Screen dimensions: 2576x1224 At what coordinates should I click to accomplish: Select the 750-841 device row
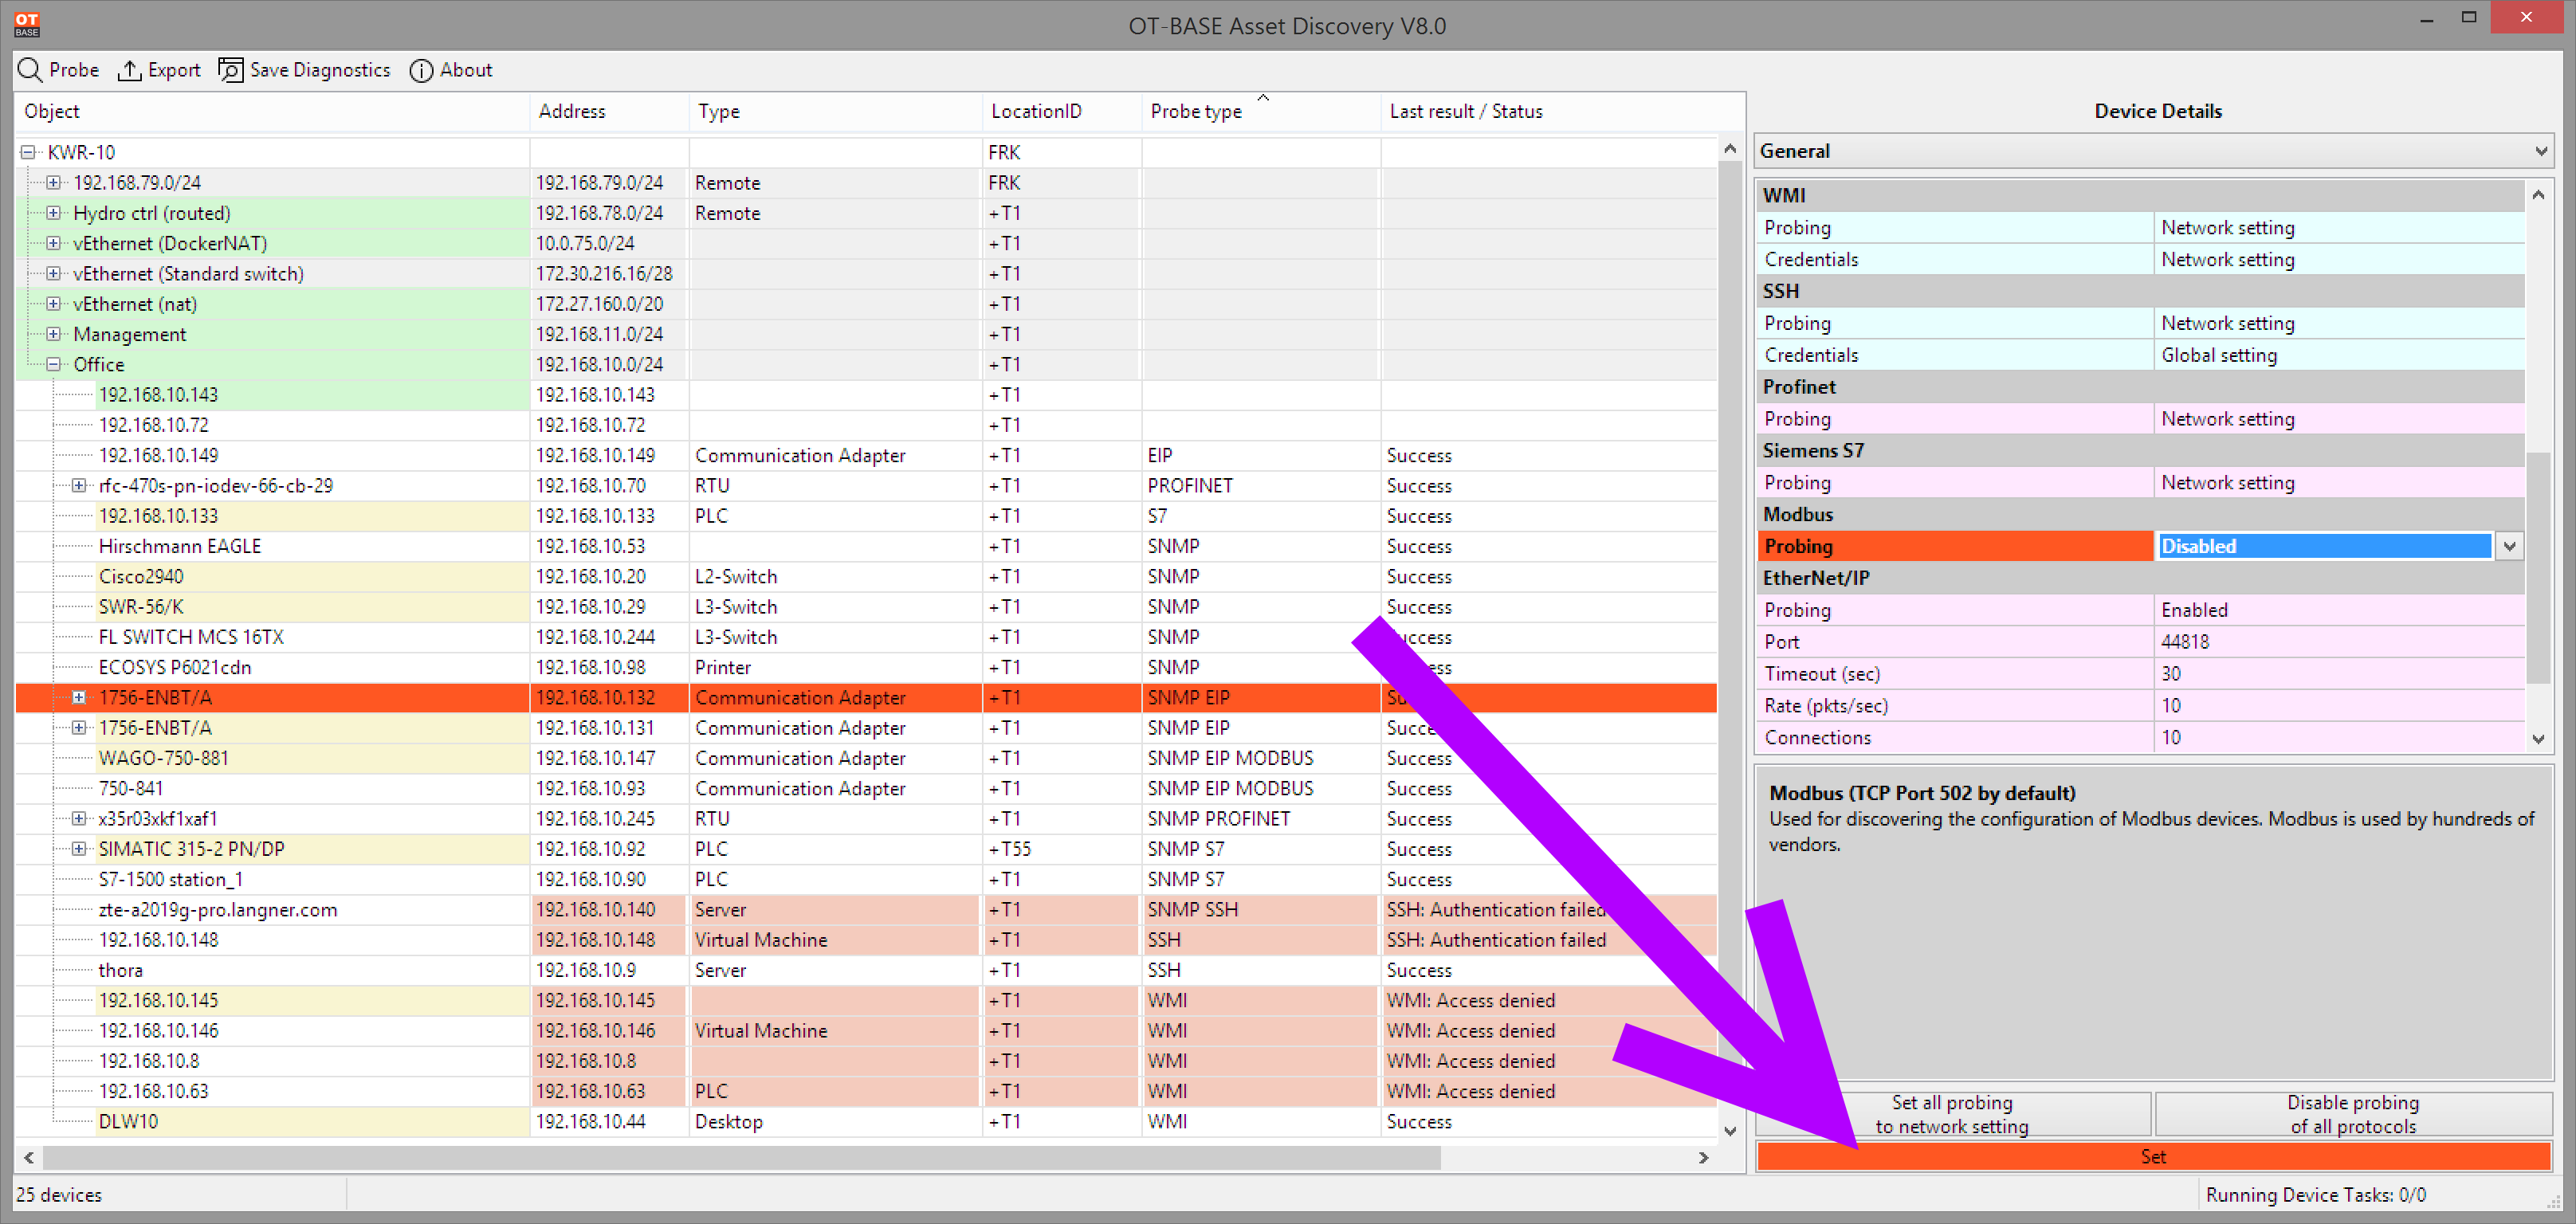(866, 788)
